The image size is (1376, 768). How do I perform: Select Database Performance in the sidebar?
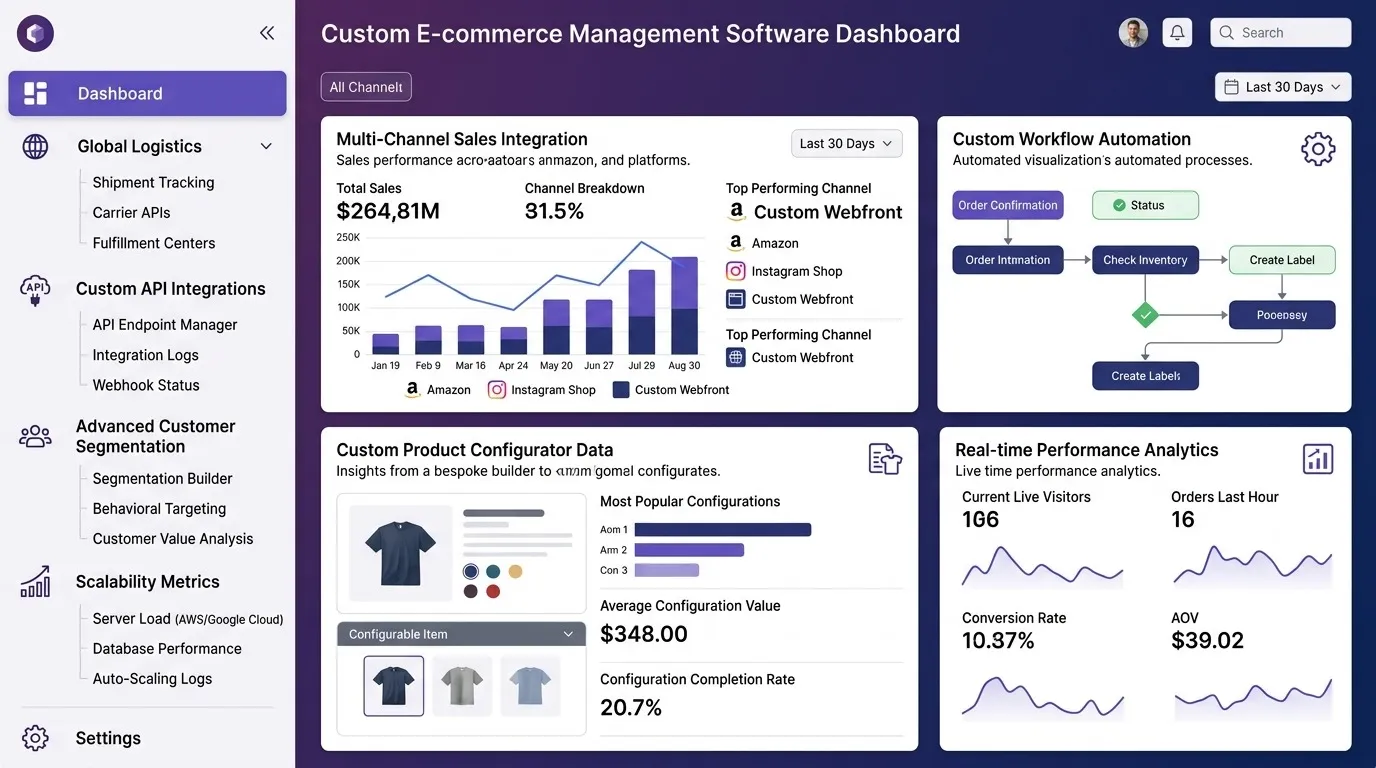coord(167,649)
